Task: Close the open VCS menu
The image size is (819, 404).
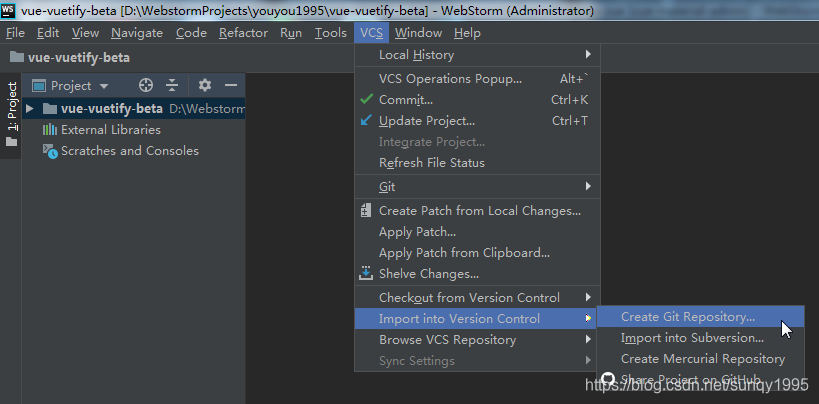Action: pyautogui.click(x=371, y=33)
